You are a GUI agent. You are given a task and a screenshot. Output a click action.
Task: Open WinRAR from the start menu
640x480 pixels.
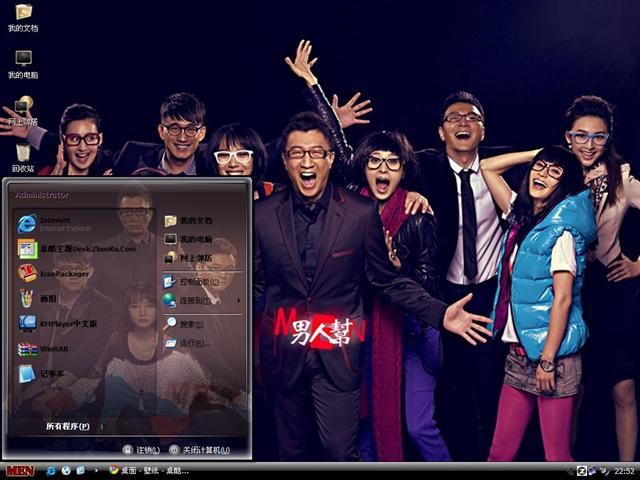44,349
